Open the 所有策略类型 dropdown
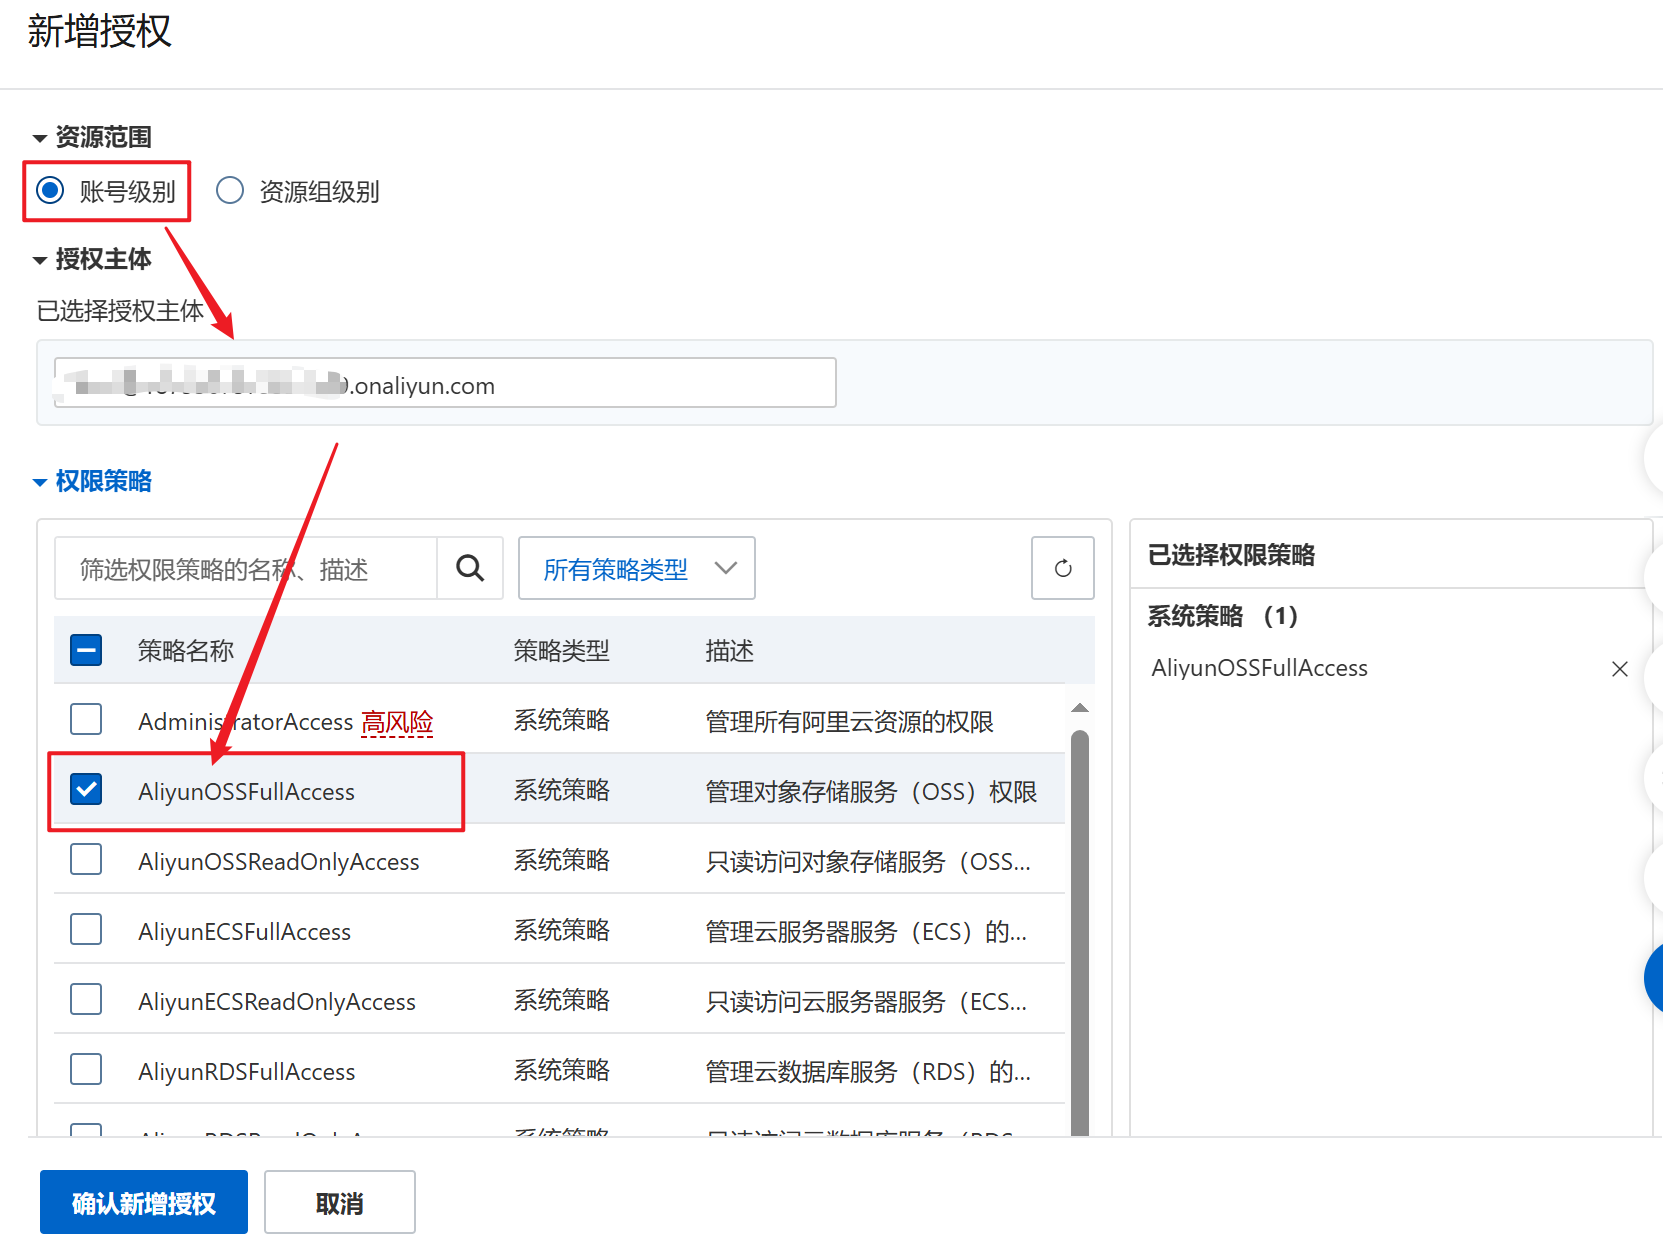Screen dimensions: 1663x1257 [637, 568]
